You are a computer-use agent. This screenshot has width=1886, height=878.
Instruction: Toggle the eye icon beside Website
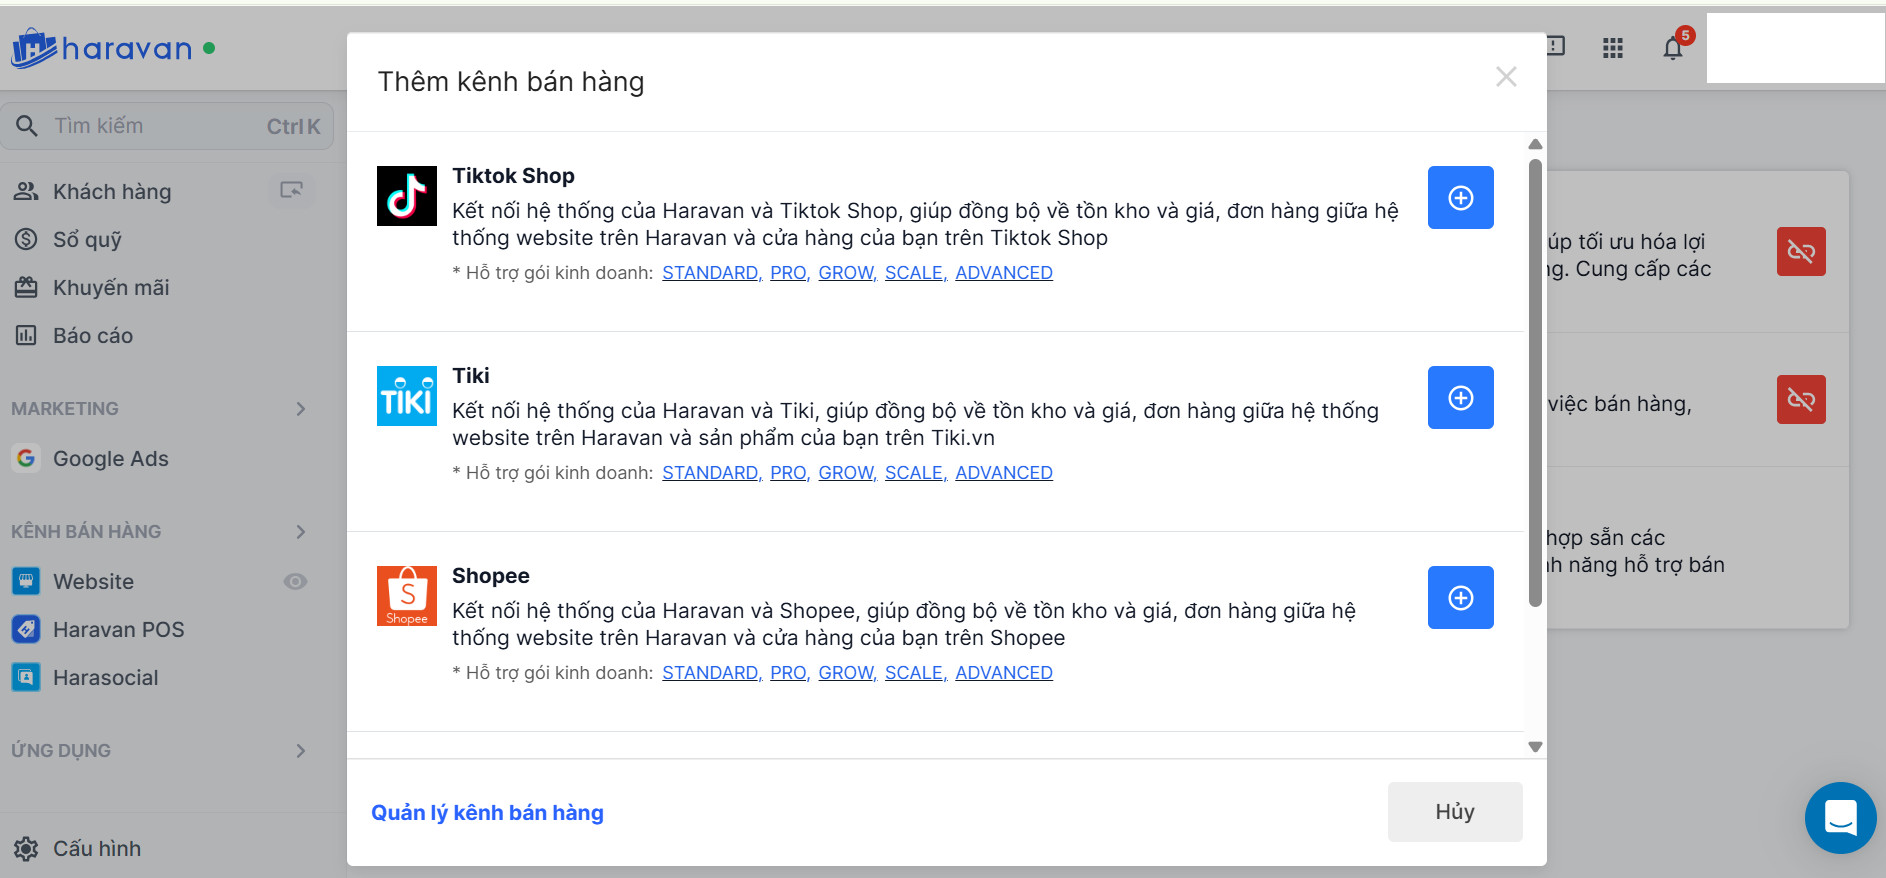(295, 581)
